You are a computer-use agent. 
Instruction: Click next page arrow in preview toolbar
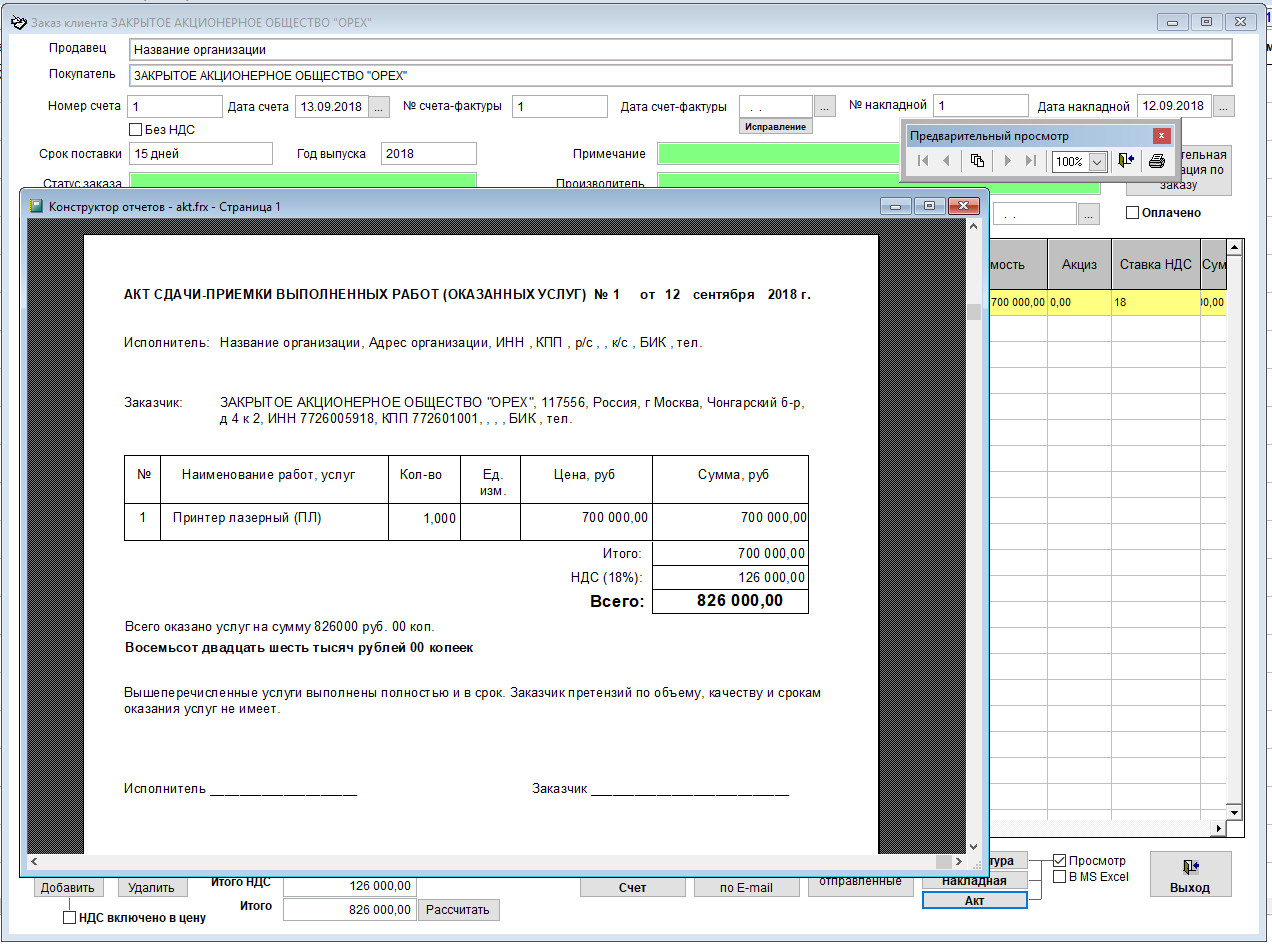click(x=1007, y=161)
